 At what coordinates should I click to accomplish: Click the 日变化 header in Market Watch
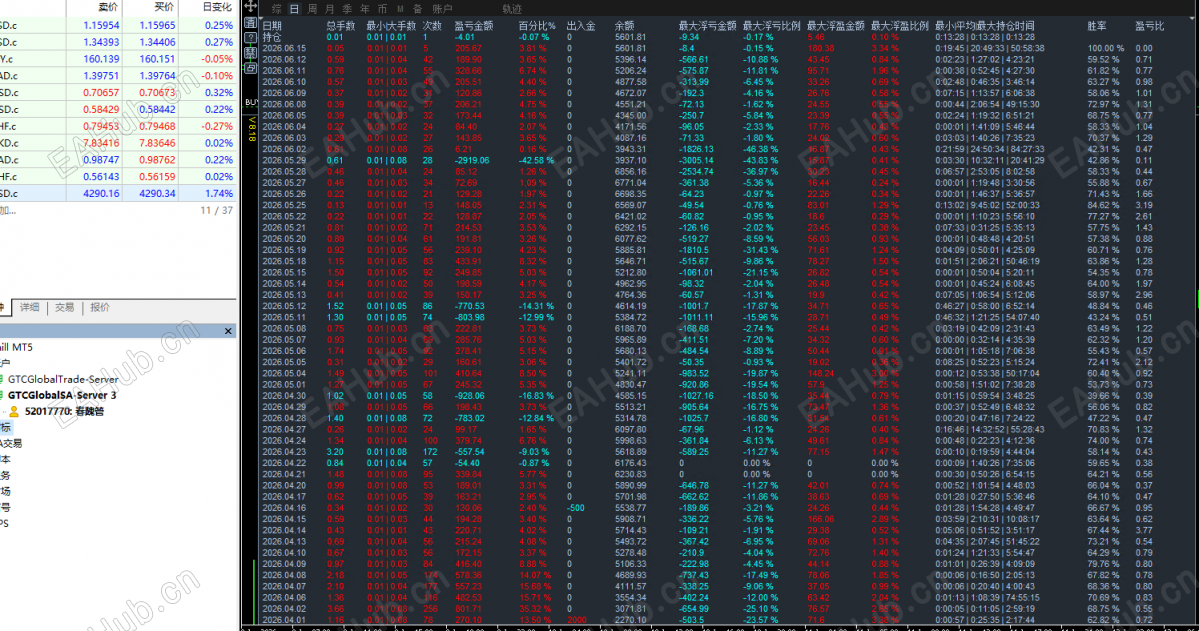tap(217, 7)
